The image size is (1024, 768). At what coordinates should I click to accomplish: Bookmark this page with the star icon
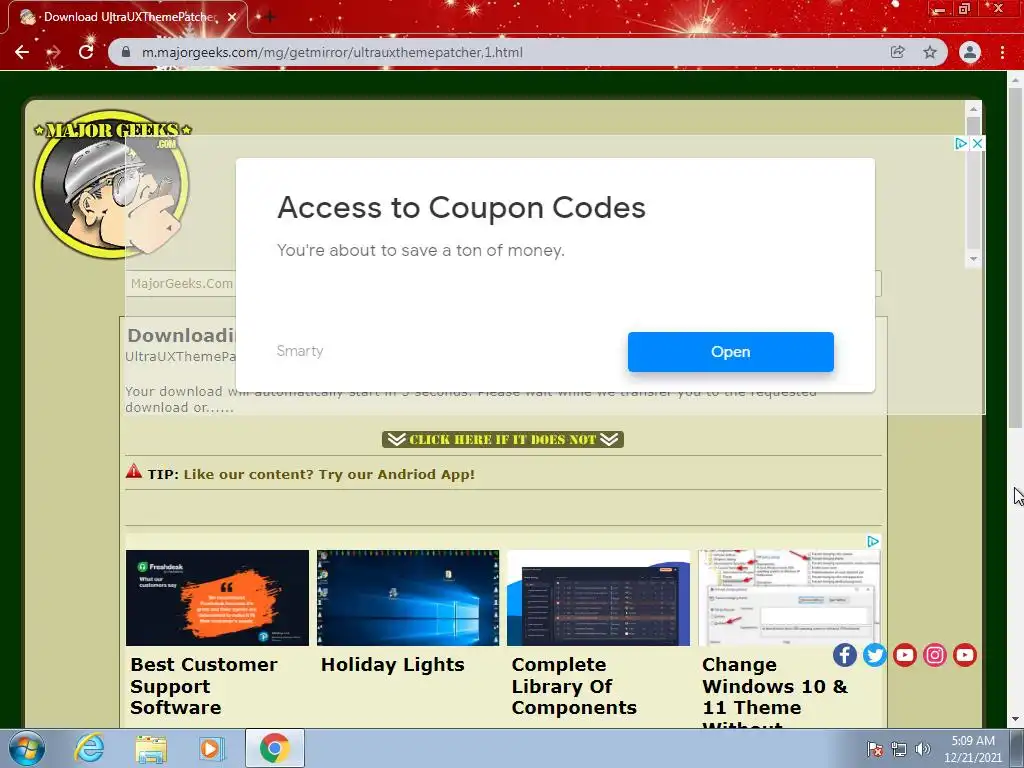(930, 52)
